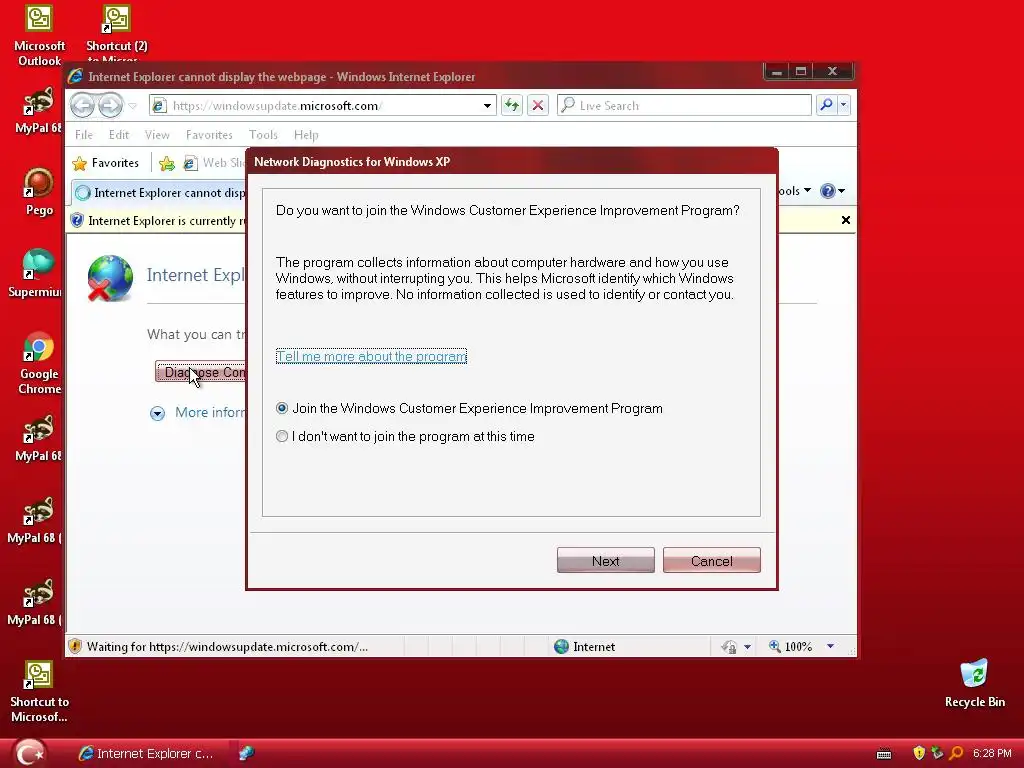
Task: Click the Diagnose Connection Problems button
Action: tap(200, 372)
